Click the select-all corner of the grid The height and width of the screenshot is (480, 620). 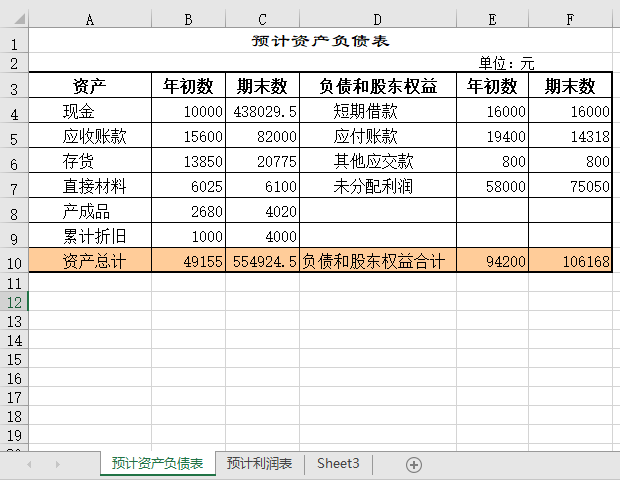click(14, 19)
